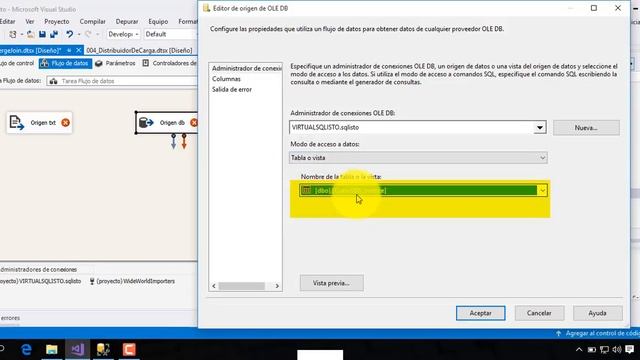Select the VIRTUALSQLISTO.sqlisto connection manager

(41, 281)
